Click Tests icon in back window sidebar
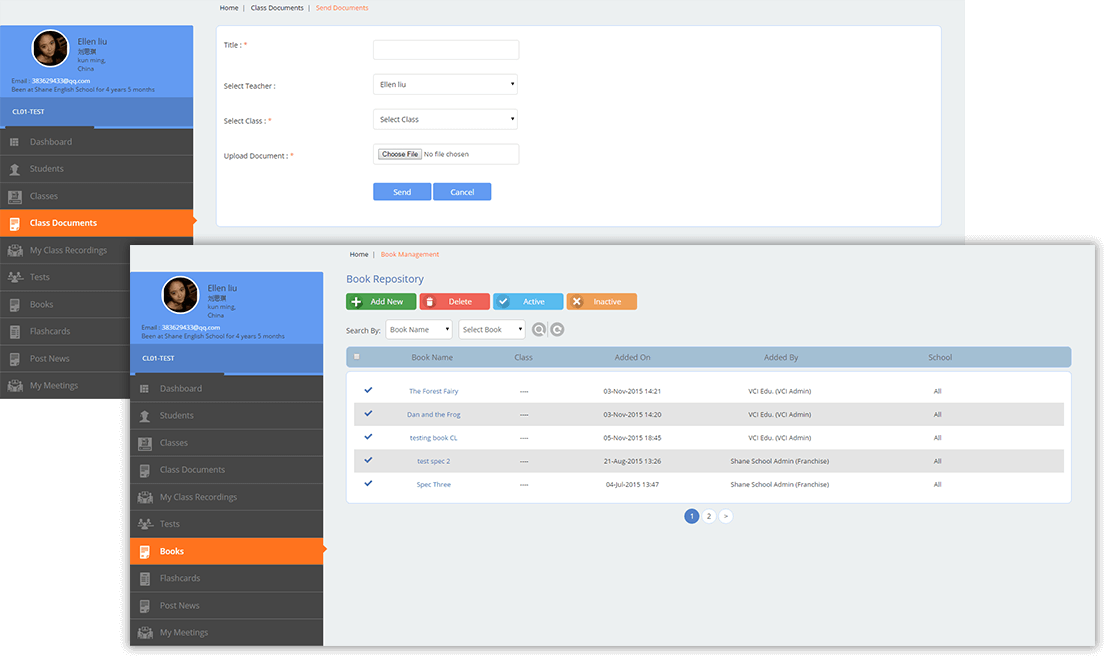Viewport: 1107px width, 658px height. [x=15, y=277]
